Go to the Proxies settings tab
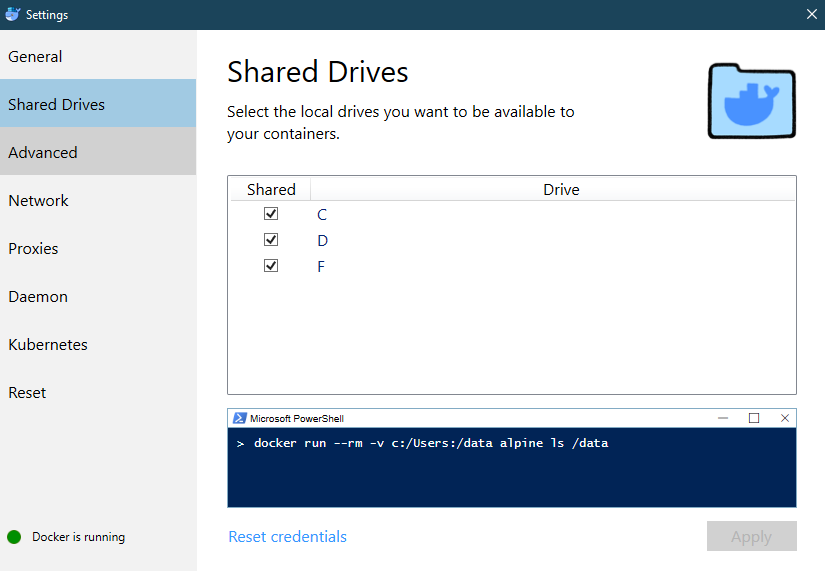Image resolution: width=825 pixels, height=571 pixels. [98, 248]
